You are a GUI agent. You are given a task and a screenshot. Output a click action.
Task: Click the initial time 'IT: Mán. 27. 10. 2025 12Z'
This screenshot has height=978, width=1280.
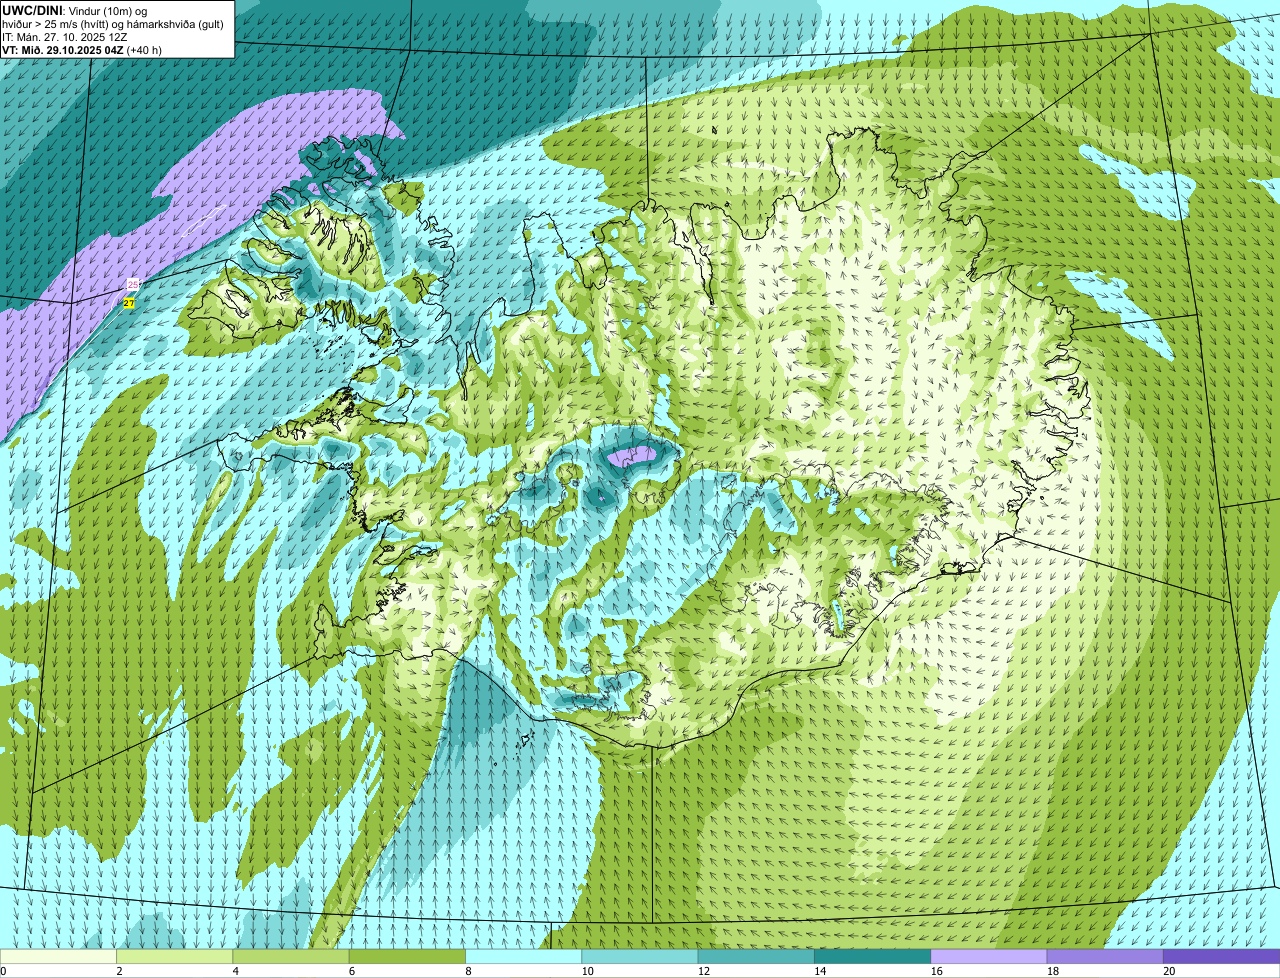[x=64, y=37]
